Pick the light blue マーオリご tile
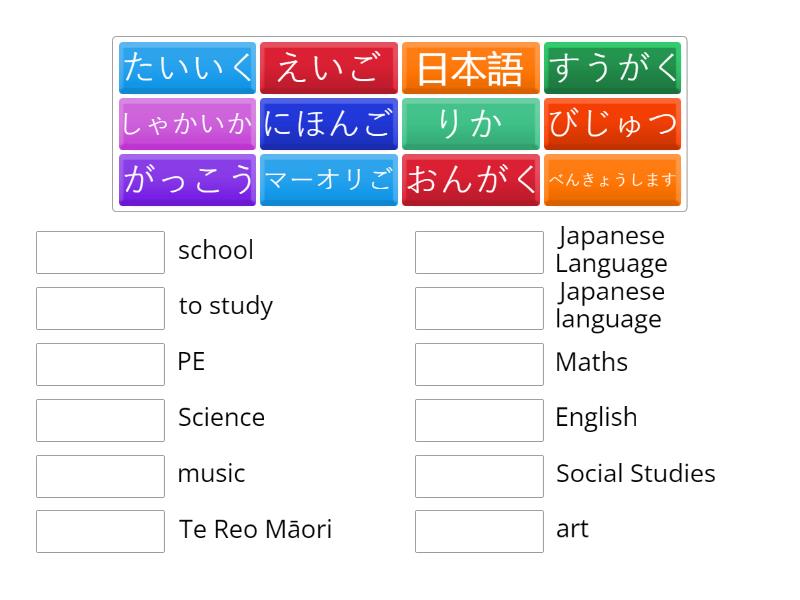Viewport: 800px width, 600px height. click(329, 180)
